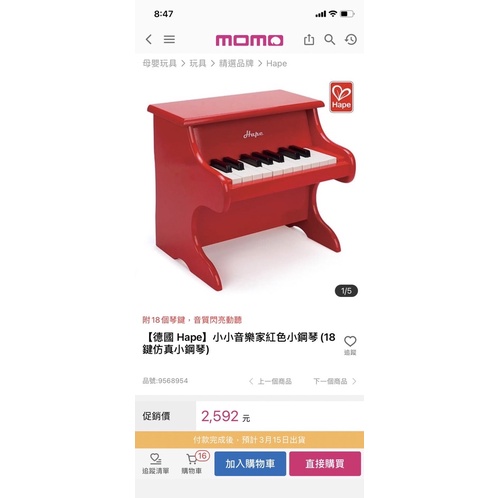This screenshot has height=498, width=498.
Task: Select 母嬰玩具 breadcrumb category
Action: point(159,63)
